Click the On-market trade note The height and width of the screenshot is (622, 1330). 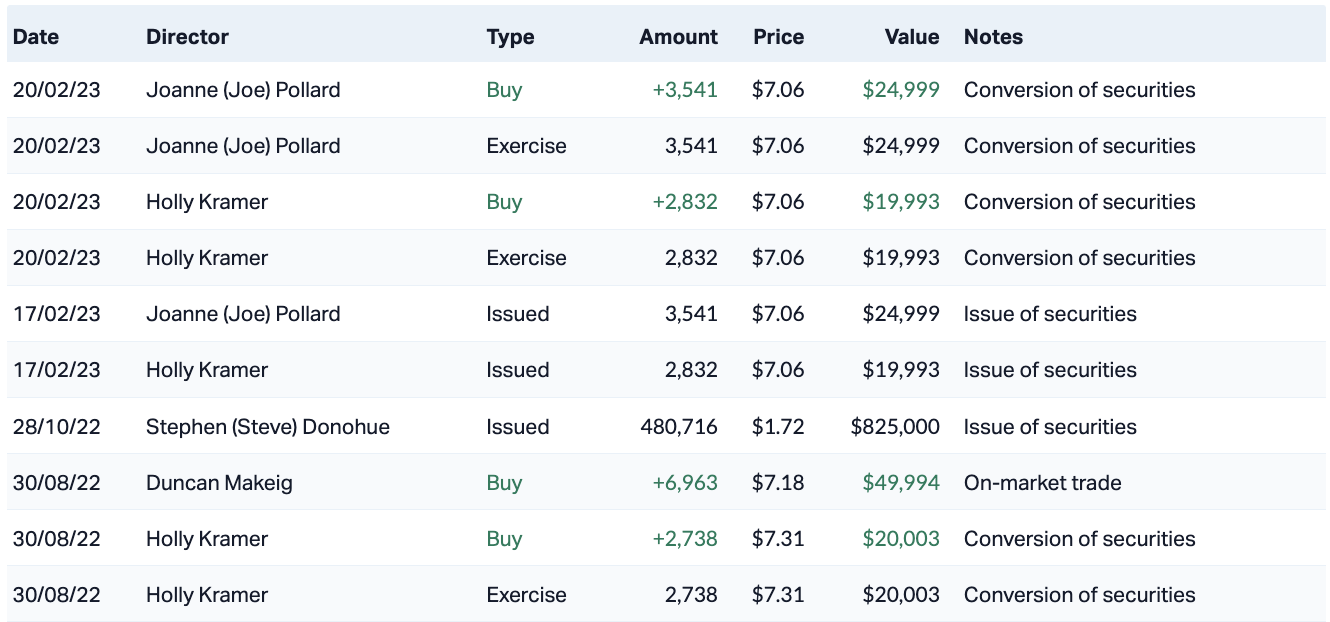click(1042, 483)
